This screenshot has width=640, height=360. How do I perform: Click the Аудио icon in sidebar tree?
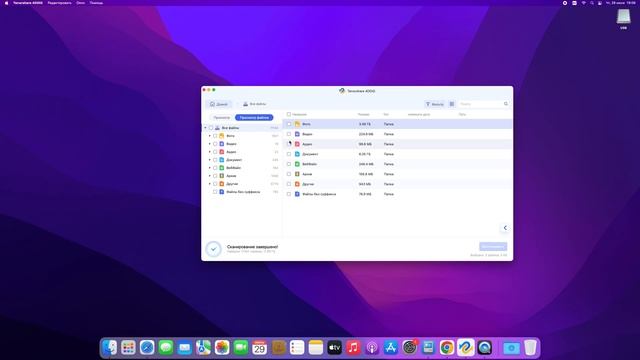click(x=222, y=152)
